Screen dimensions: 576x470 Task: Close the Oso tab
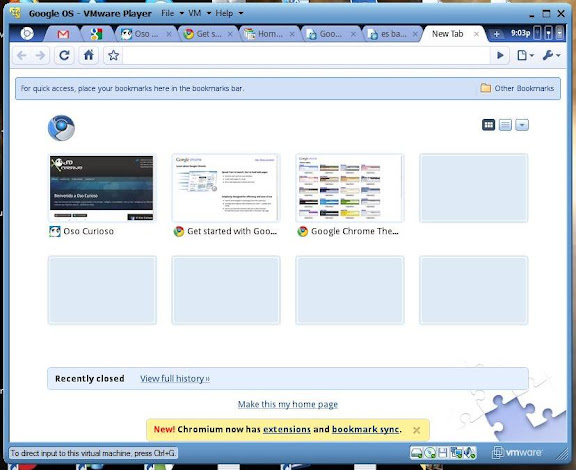point(169,34)
